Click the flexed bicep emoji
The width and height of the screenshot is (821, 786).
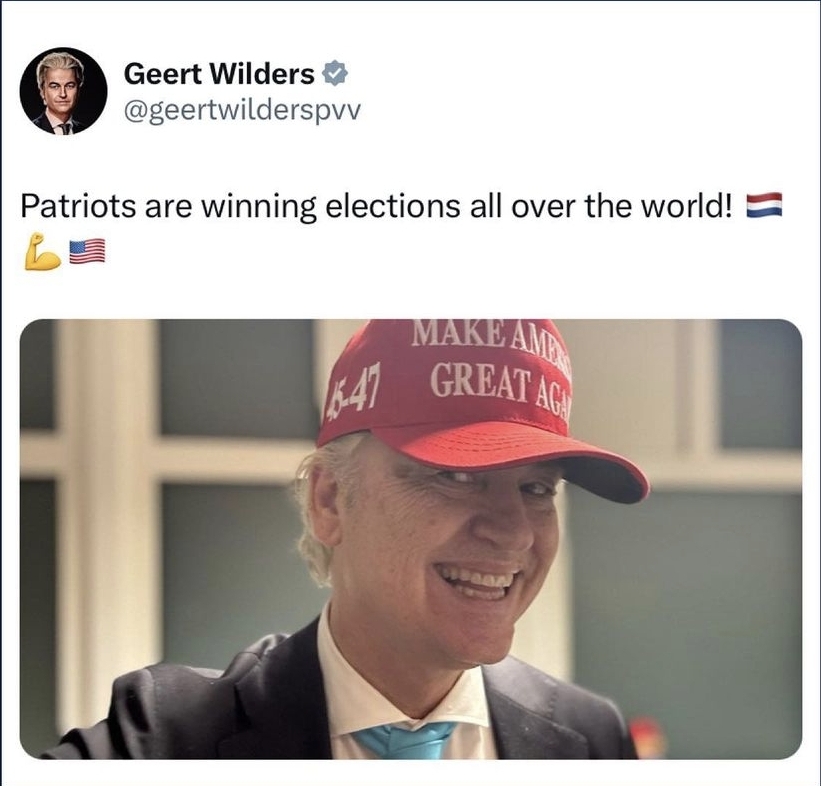point(42,252)
